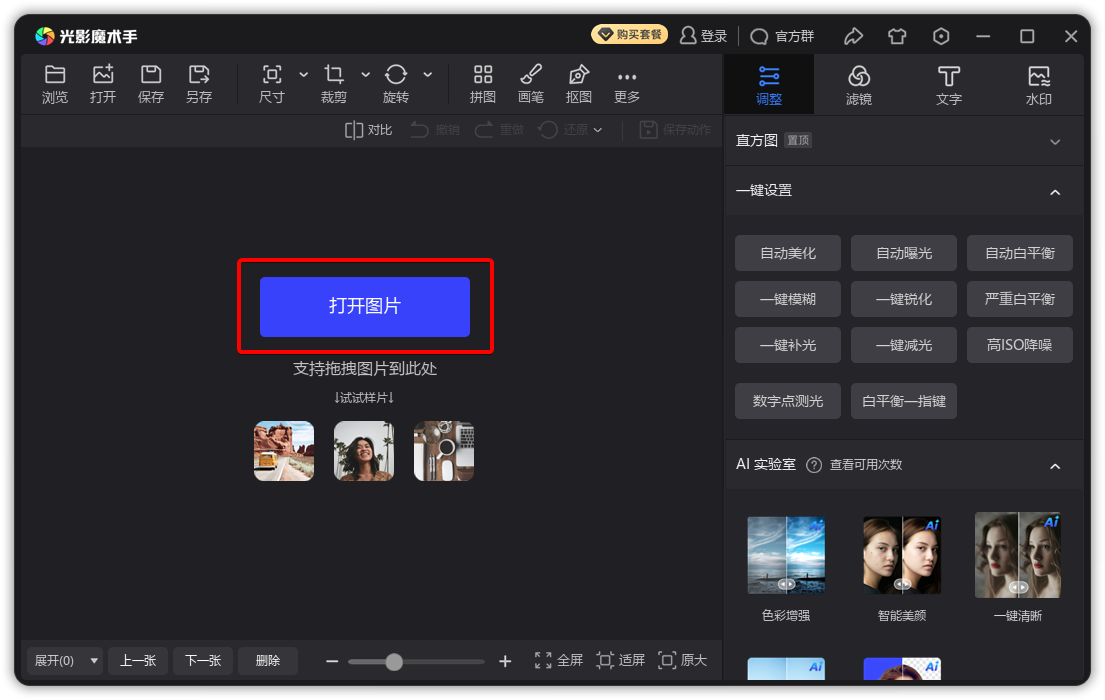The height and width of the screenshot is (700, 1105).
Task: Toggle histogram pin (置顶) tag
Action: click(798, 141)
